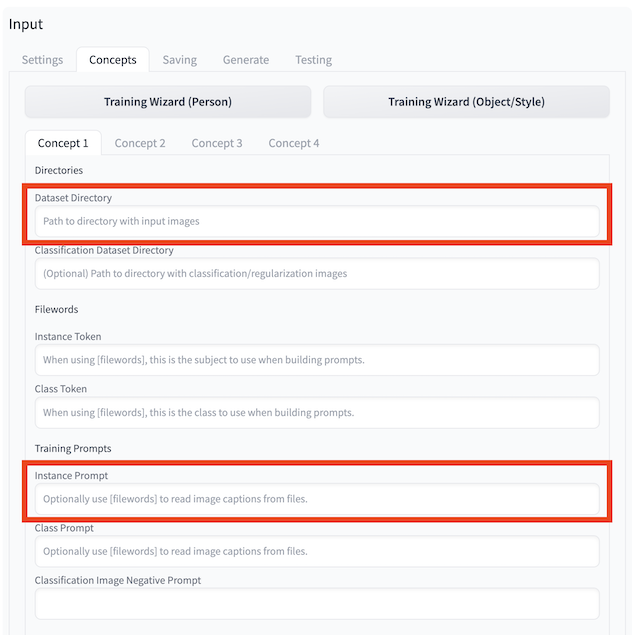Click the Classification Dataset Directory field
The image size is (640, 635).
317,273
